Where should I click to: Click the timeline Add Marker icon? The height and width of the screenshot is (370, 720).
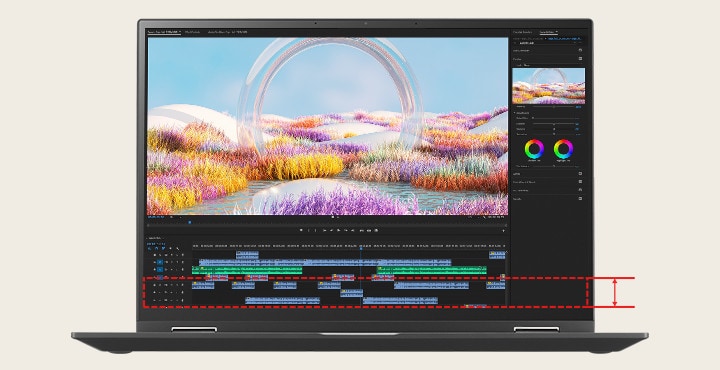(170, 248)
